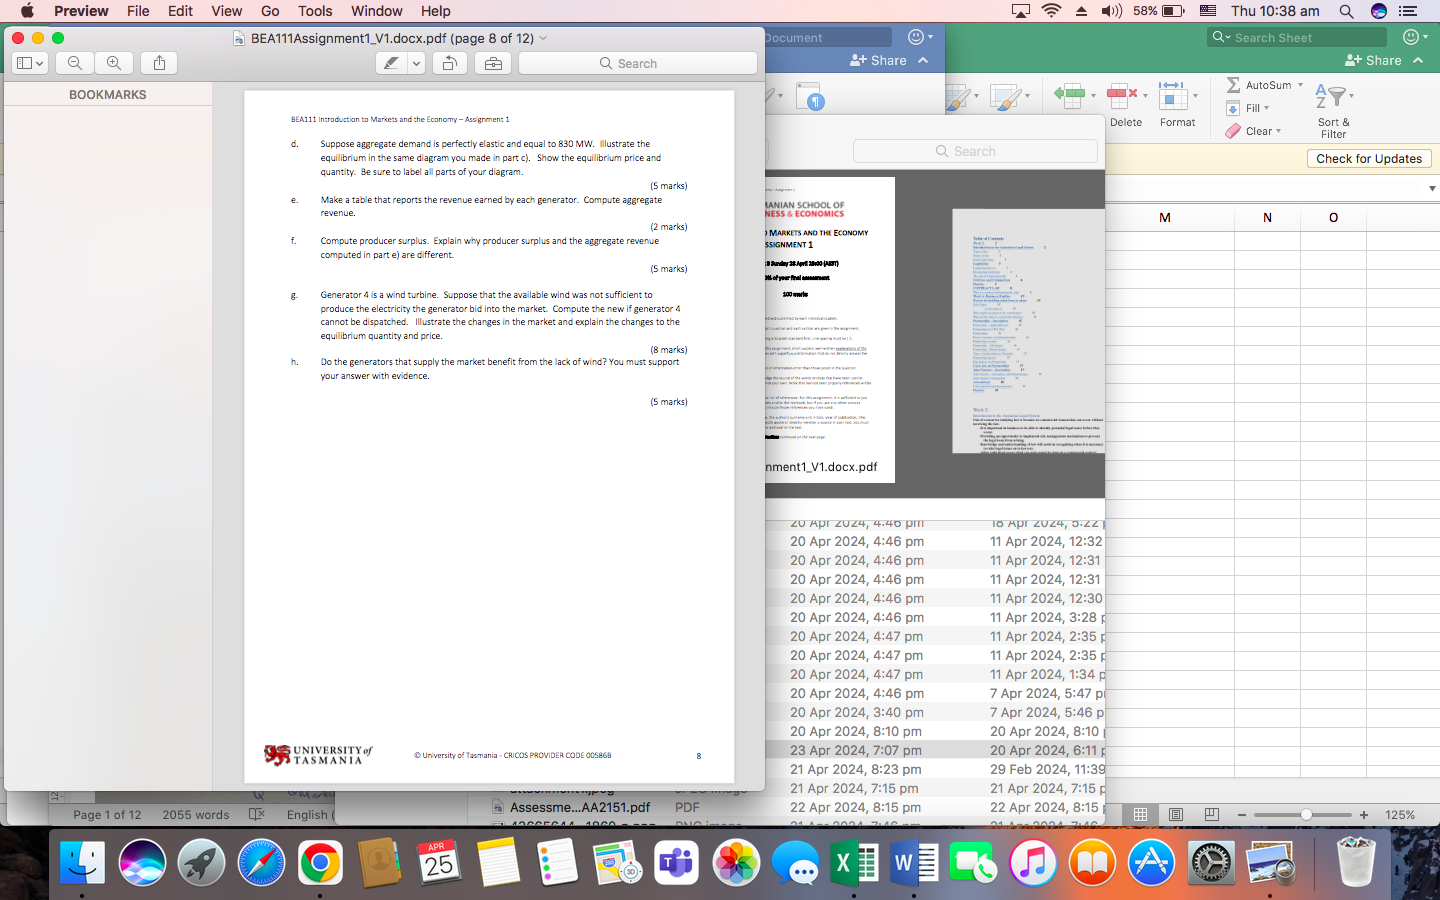
Task: Expand the page title dropdown showing page 8 of 12
Action: point(542,37)
